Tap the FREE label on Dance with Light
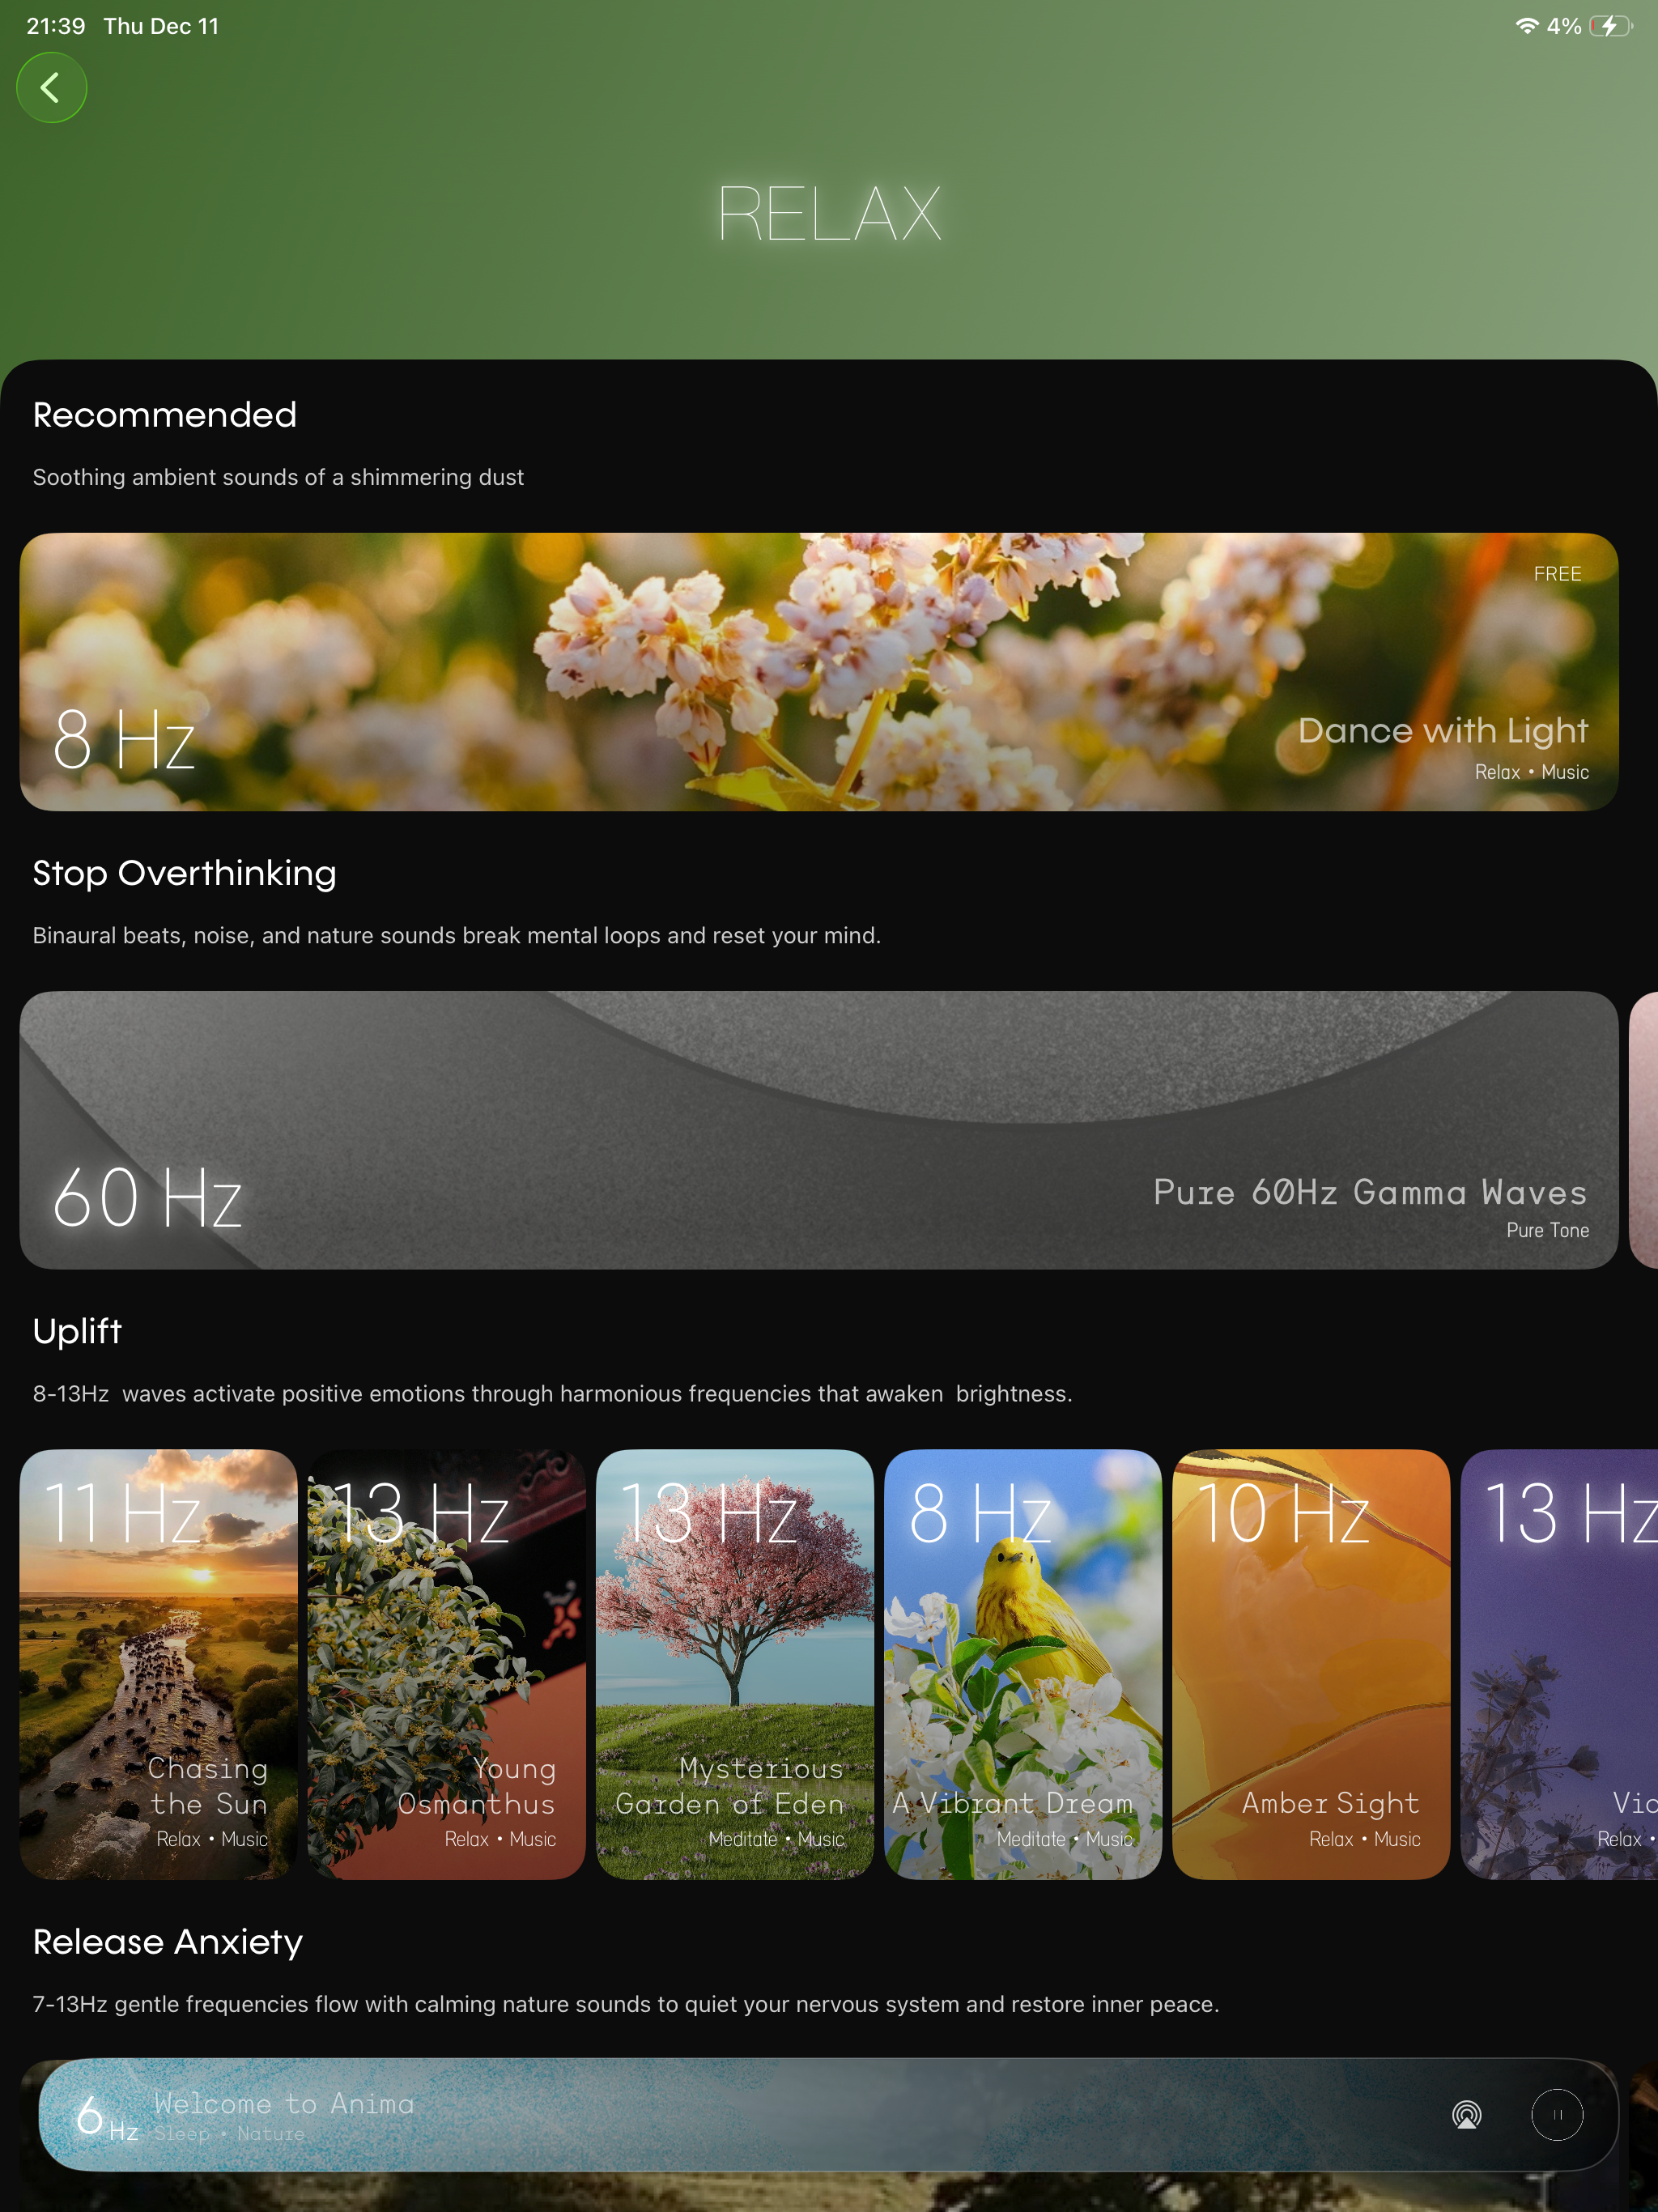The width and height of the screenshot is (1658, 2212). (1557, 574)
